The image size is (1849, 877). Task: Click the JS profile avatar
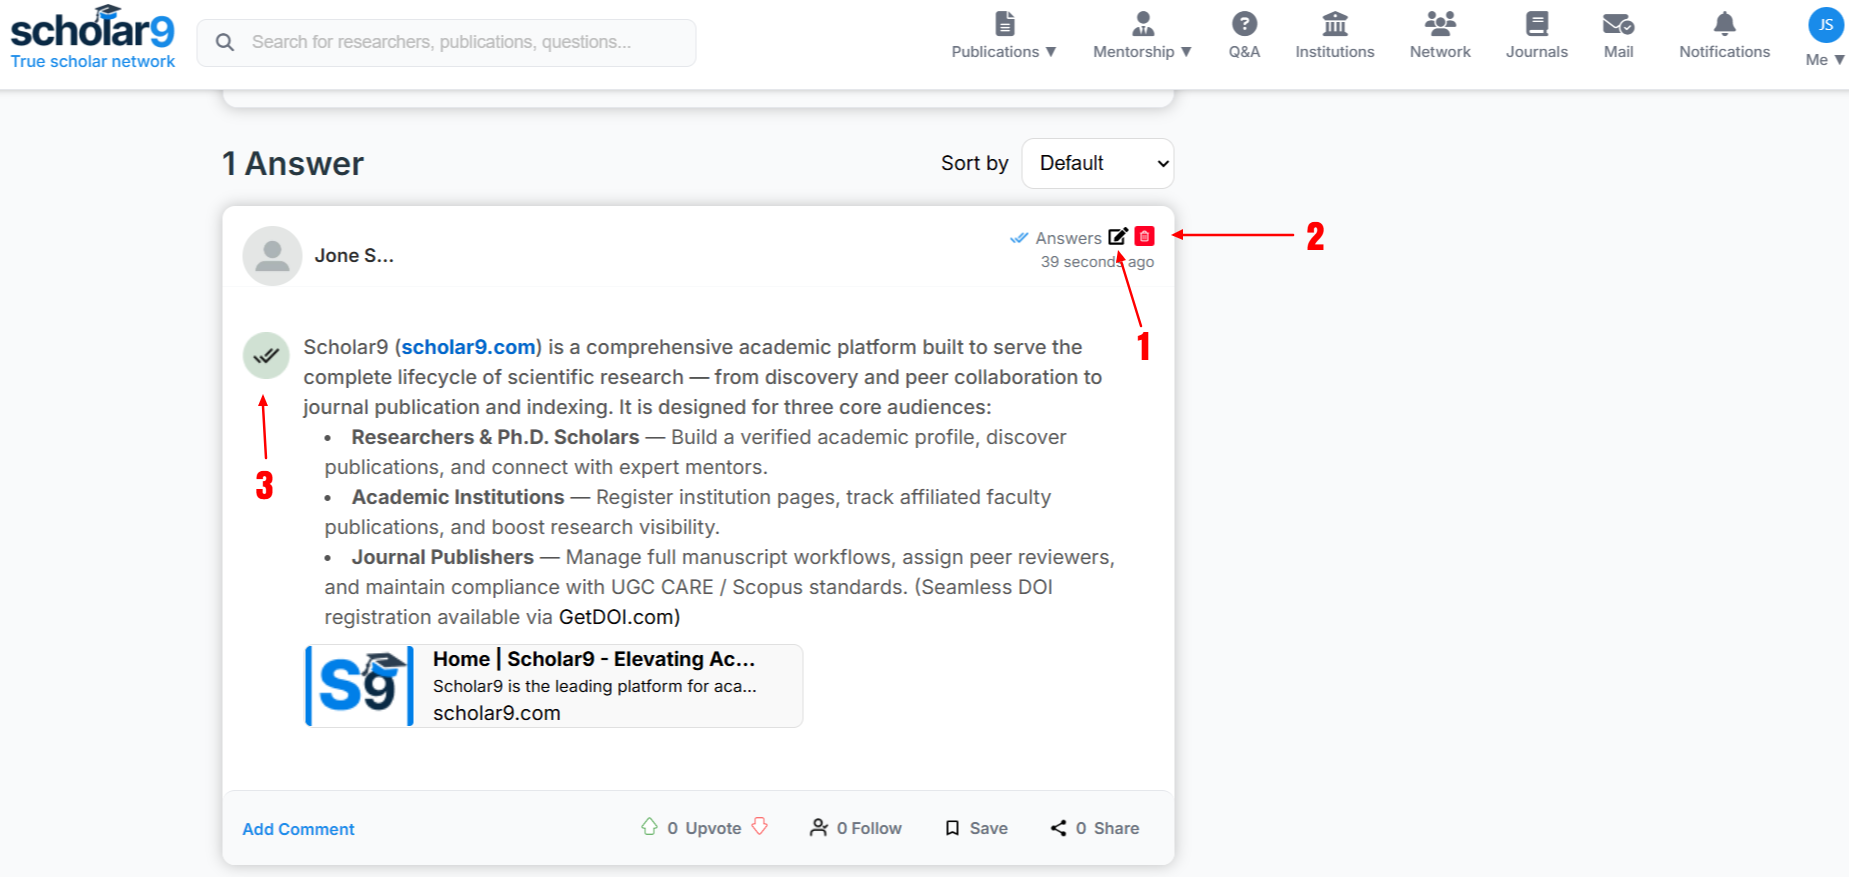(1826, 25)
